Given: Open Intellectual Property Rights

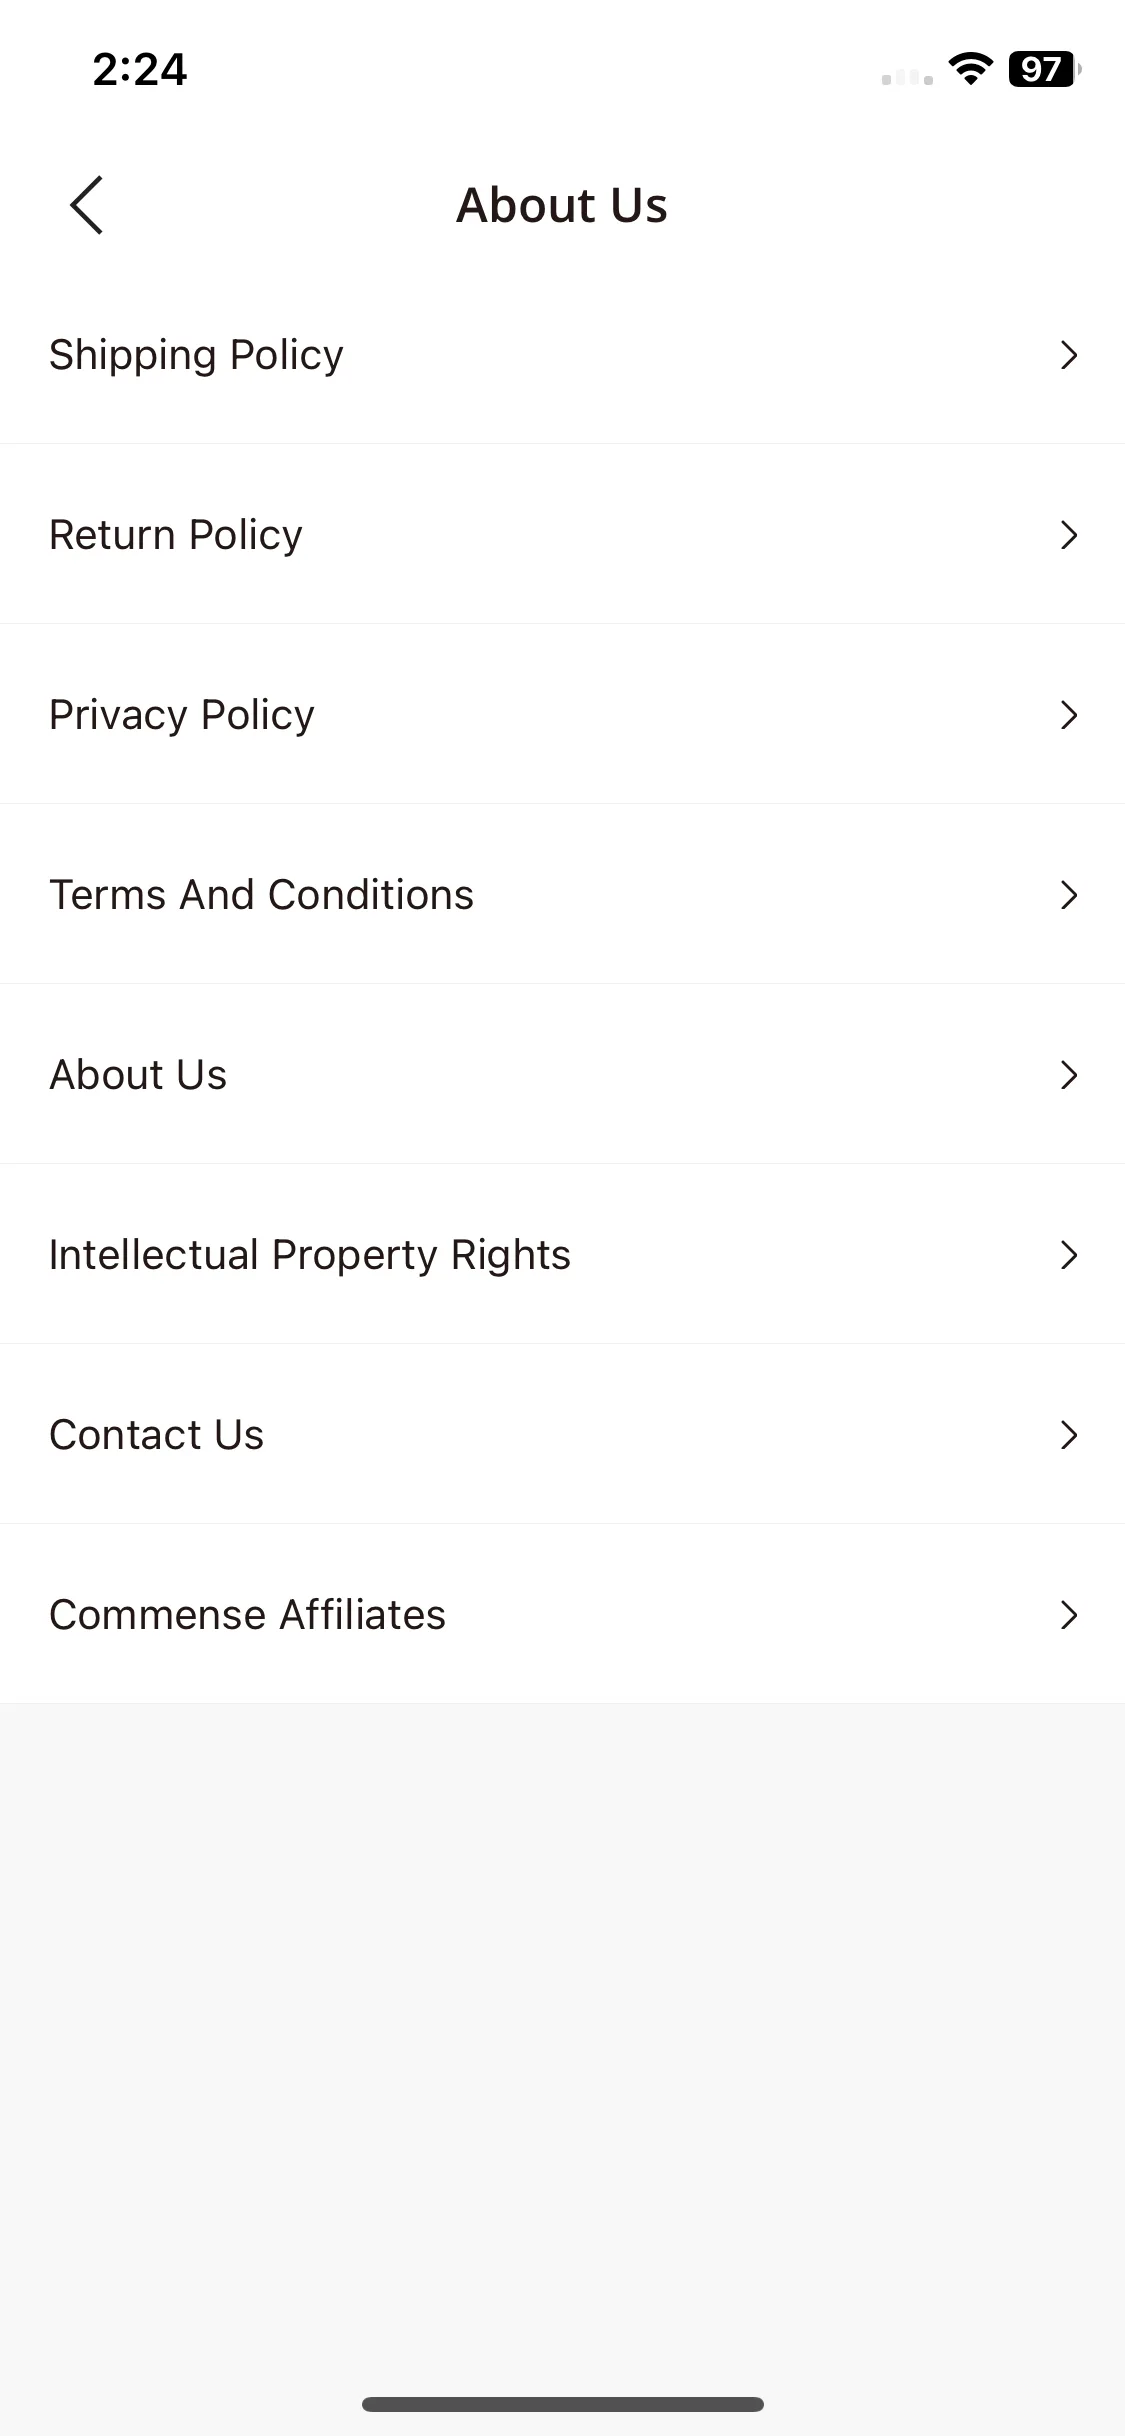Looking at the screenshot, I should (x=562, y=1255).
